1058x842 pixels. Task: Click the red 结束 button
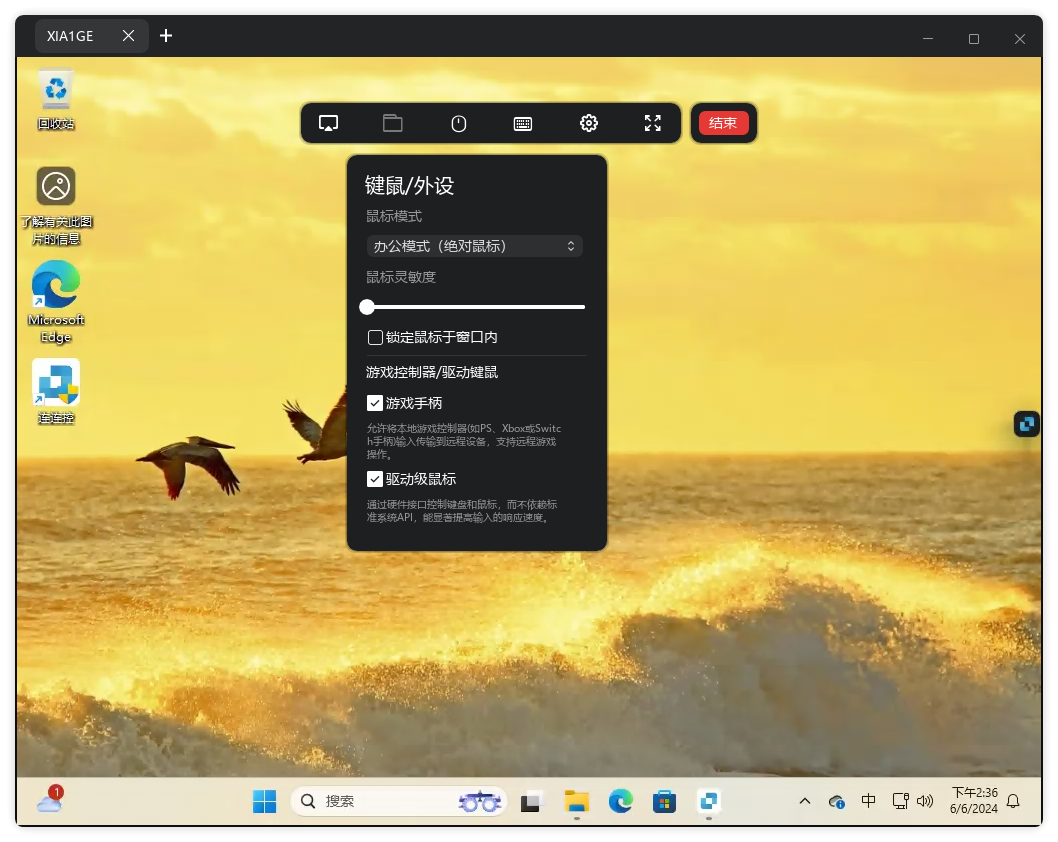(x=723, y=123)
